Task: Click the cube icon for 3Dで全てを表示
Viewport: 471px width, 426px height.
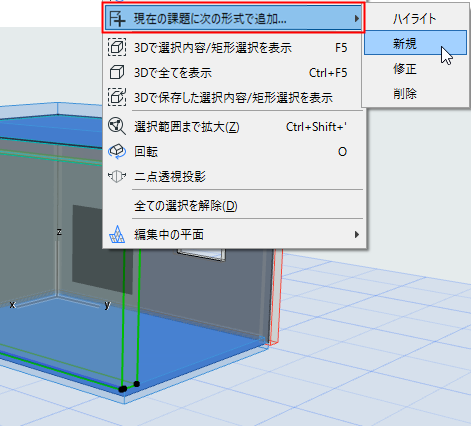Action: coord(117,72)
